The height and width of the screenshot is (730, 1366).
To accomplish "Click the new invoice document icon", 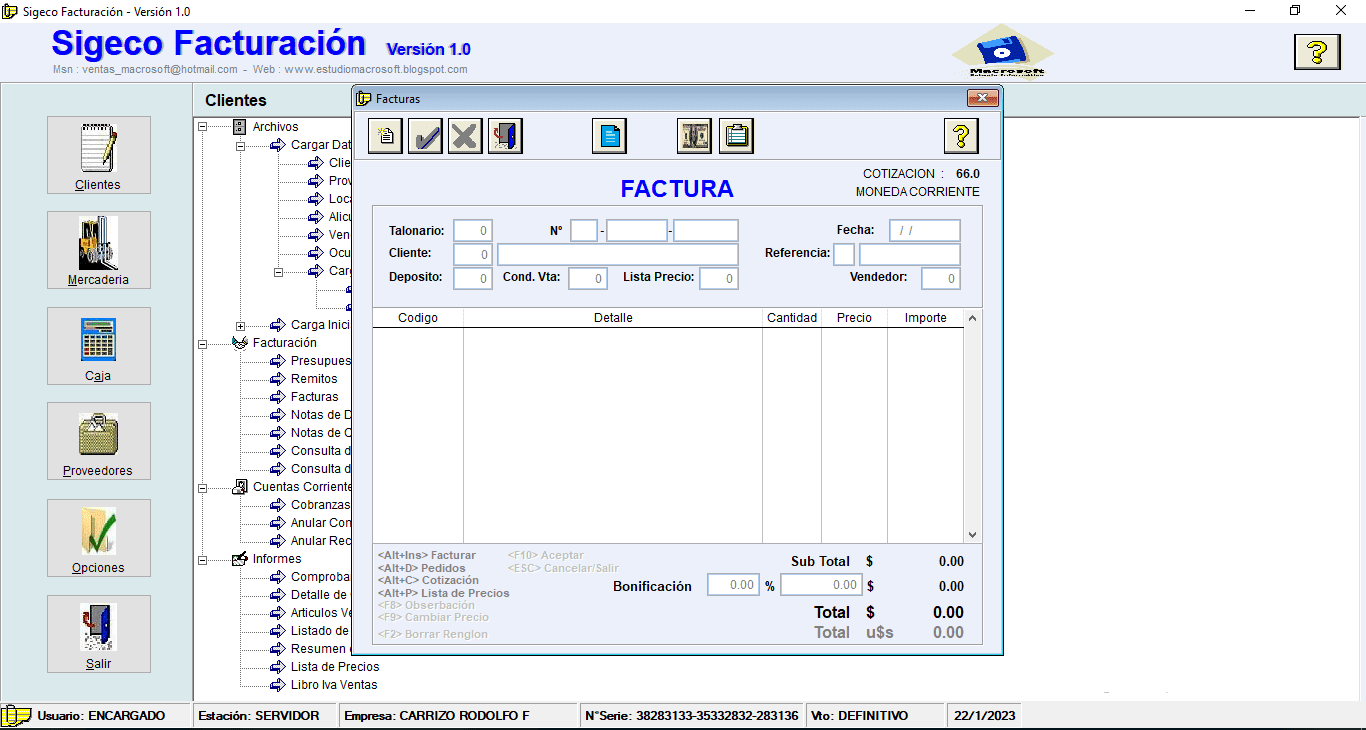I will coord(386,136).
